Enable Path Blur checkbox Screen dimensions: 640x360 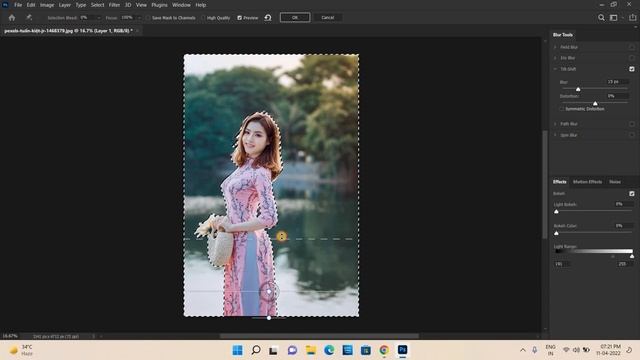(632, 124)
